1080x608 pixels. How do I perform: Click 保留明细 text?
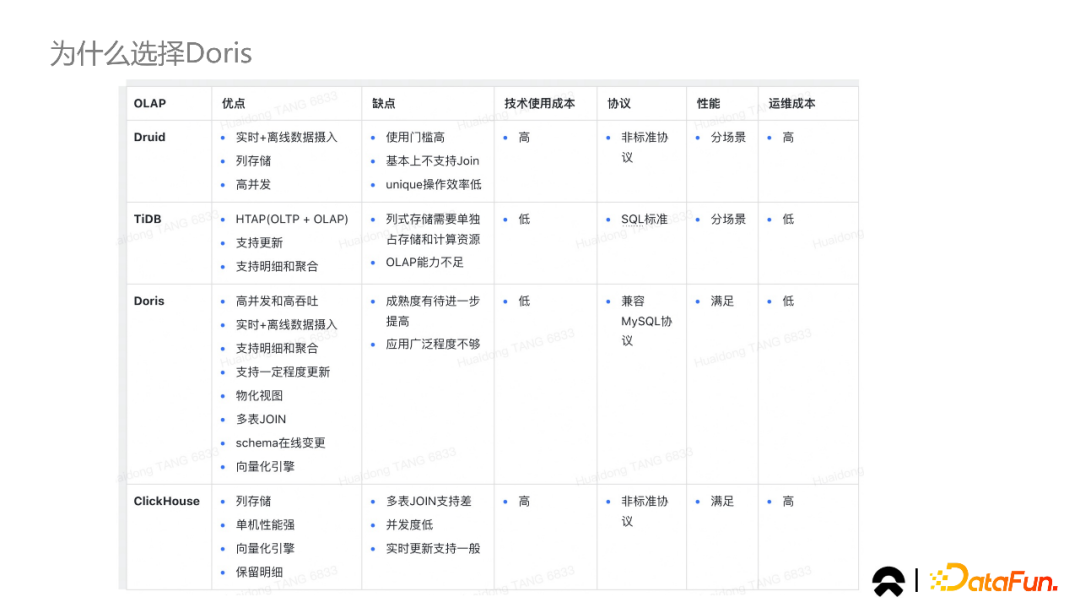point(259,572)
